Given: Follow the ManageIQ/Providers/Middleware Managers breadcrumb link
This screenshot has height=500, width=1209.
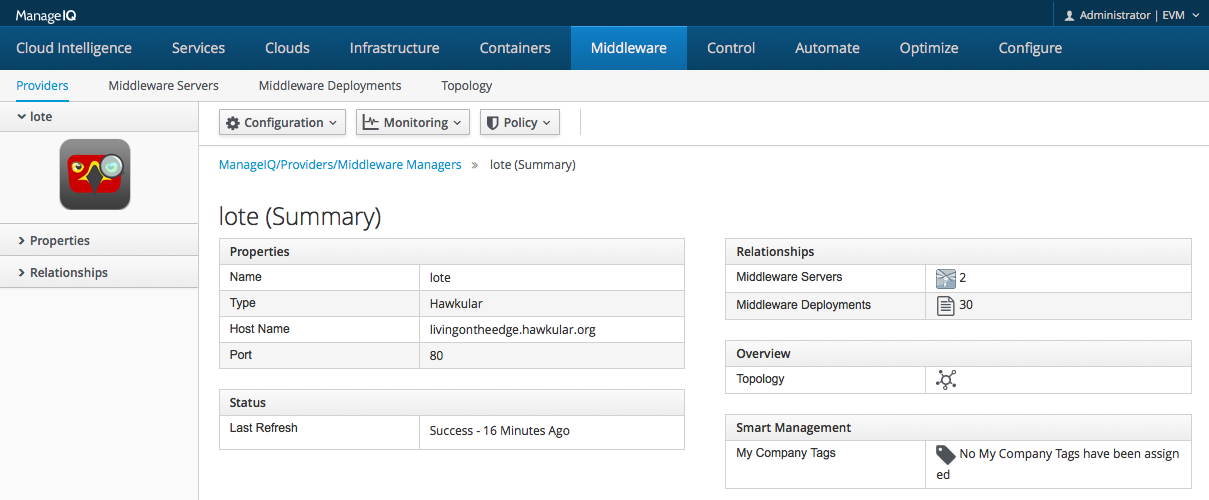Looking at the screenshot, I should point(340,164).
